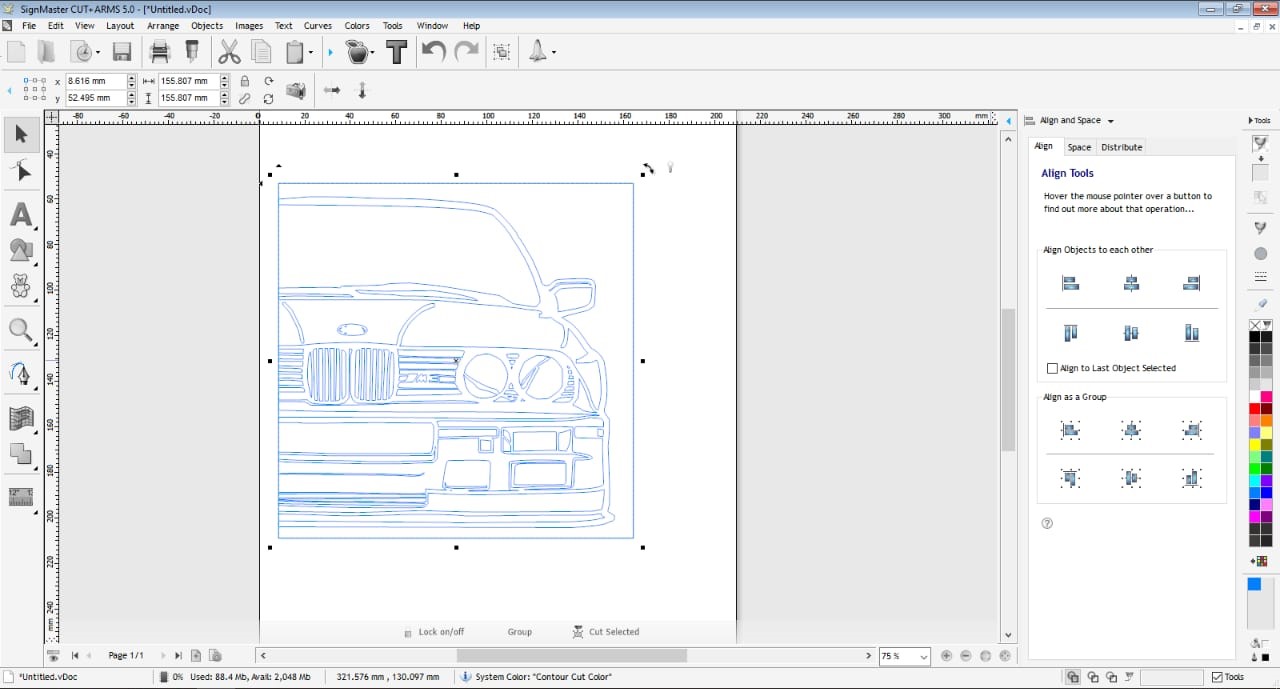Go to the next page arrow
The image size is (1280, 689).
pos(161,656)
